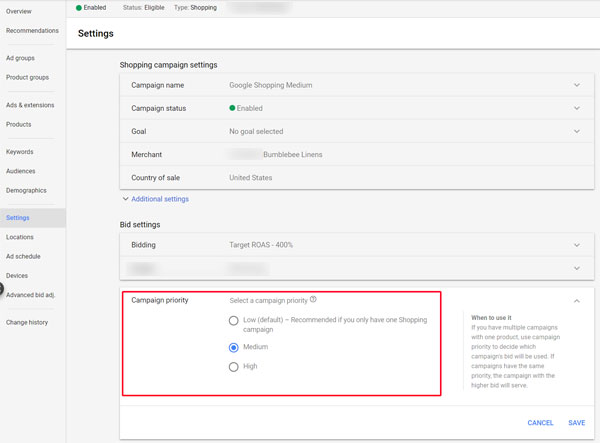Choose the High priority radio button

pyautogui.click(x=233, y=367)
